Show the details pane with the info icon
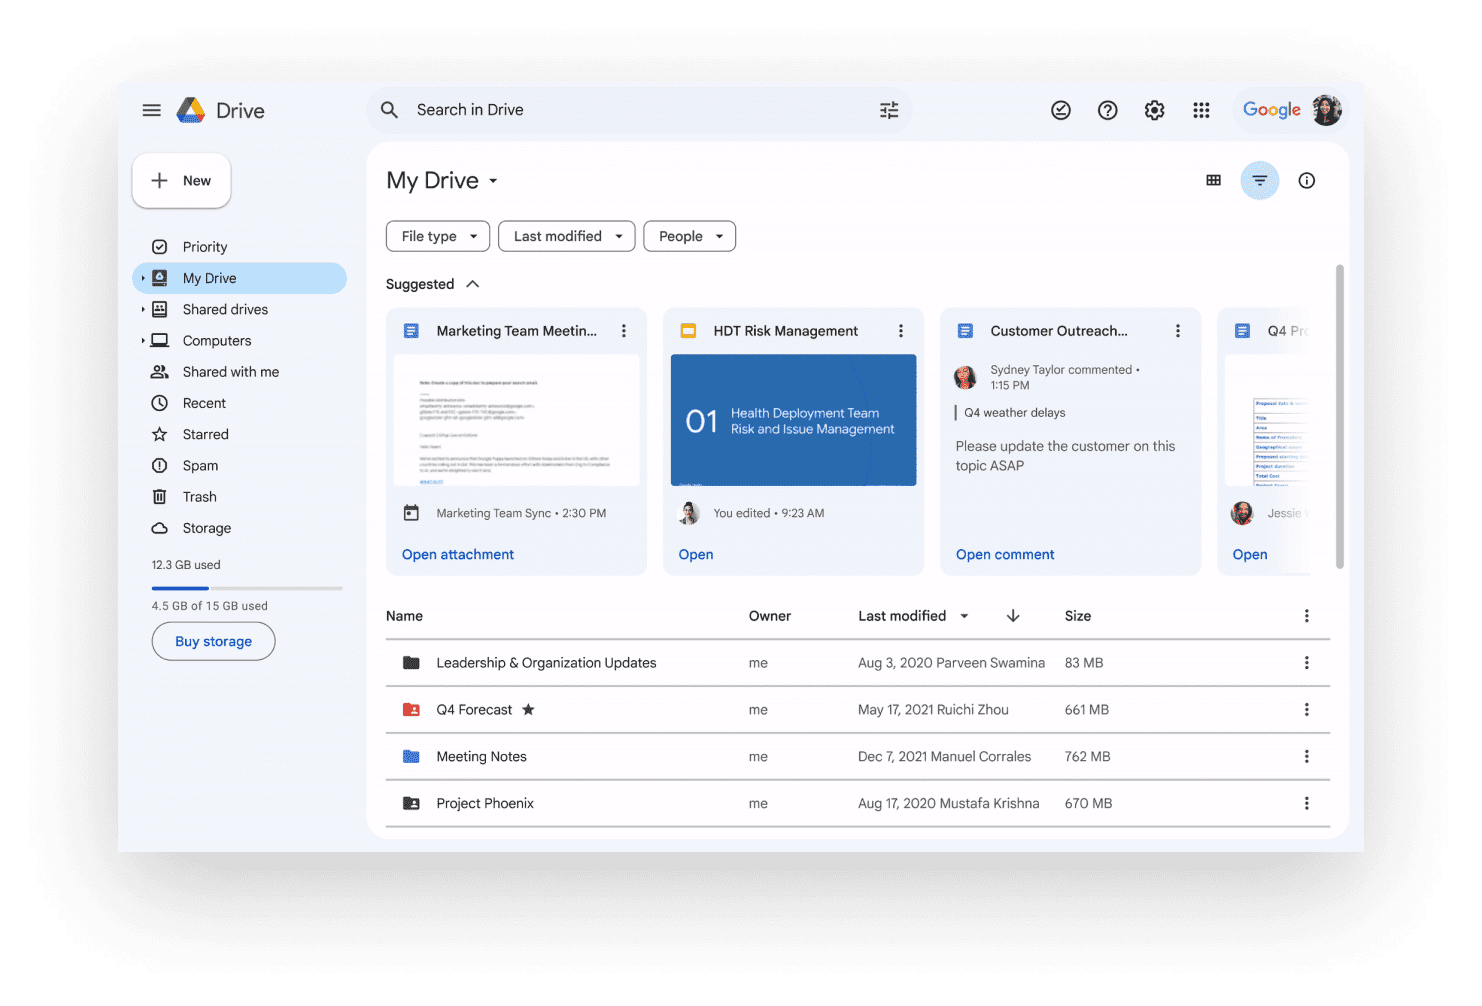This screenshot has height=1006, width=1482. click(1307, 180)
